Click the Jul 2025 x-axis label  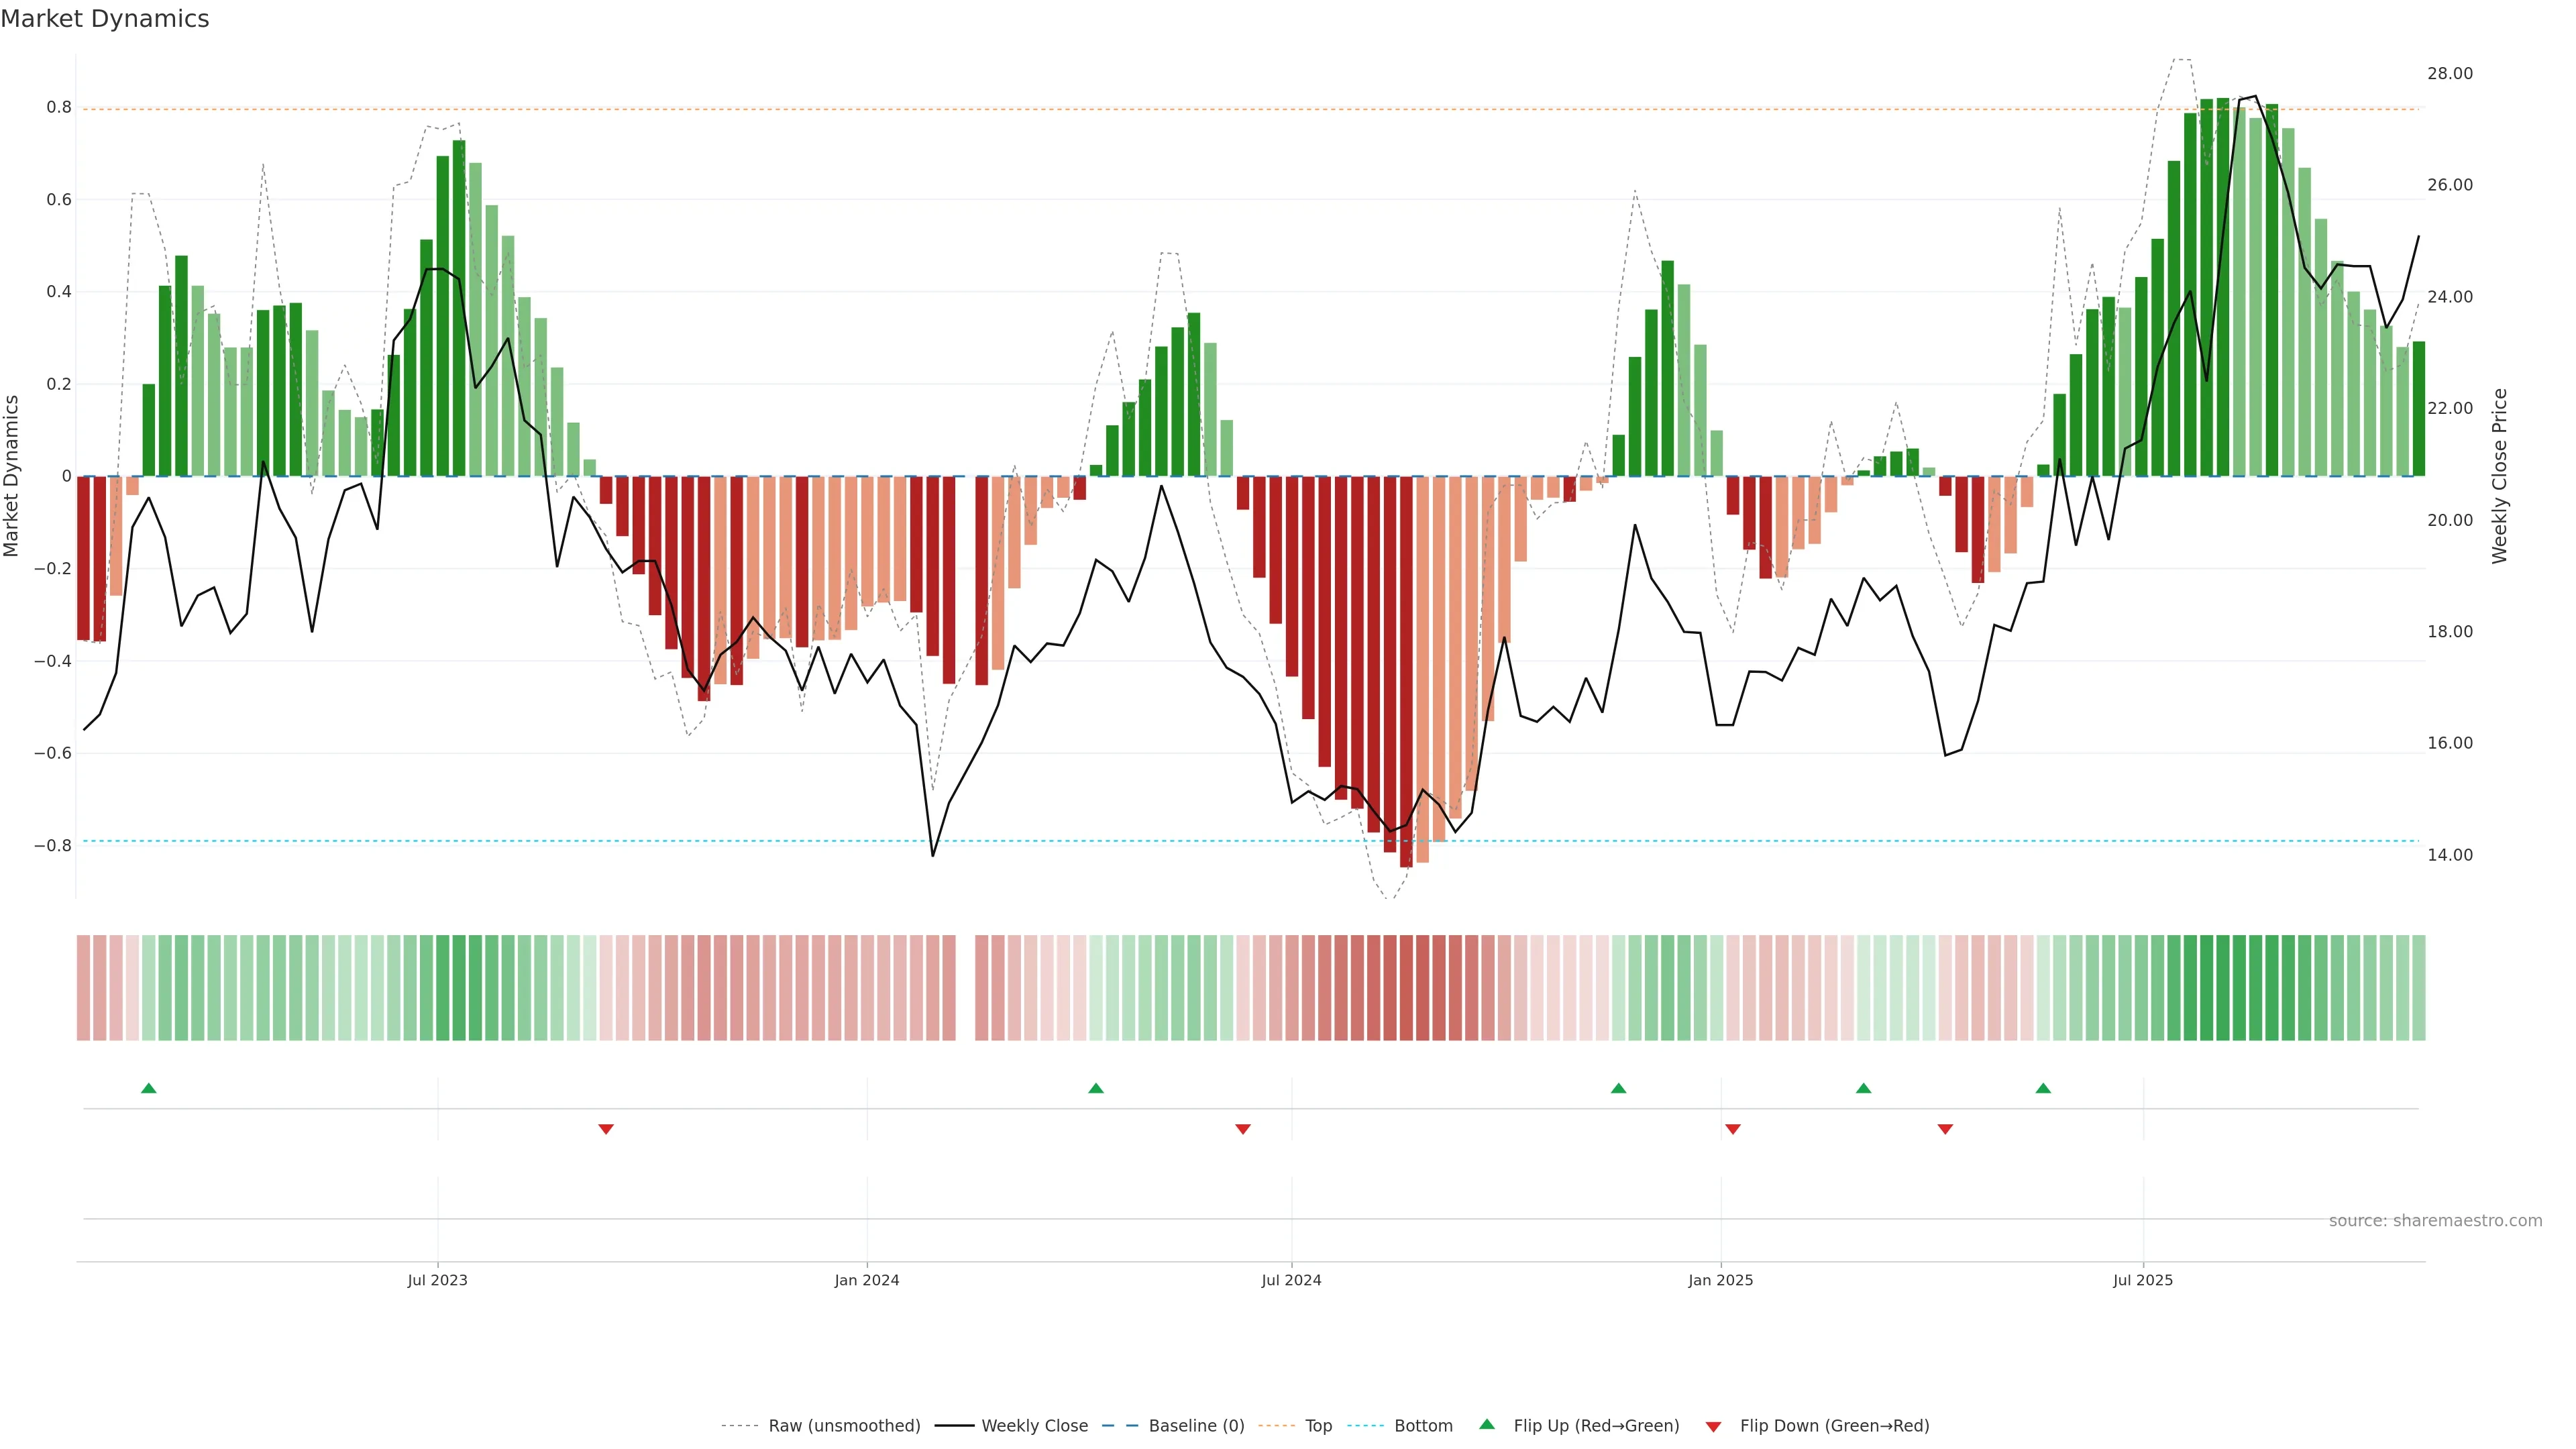[x=2142, y=1280]
